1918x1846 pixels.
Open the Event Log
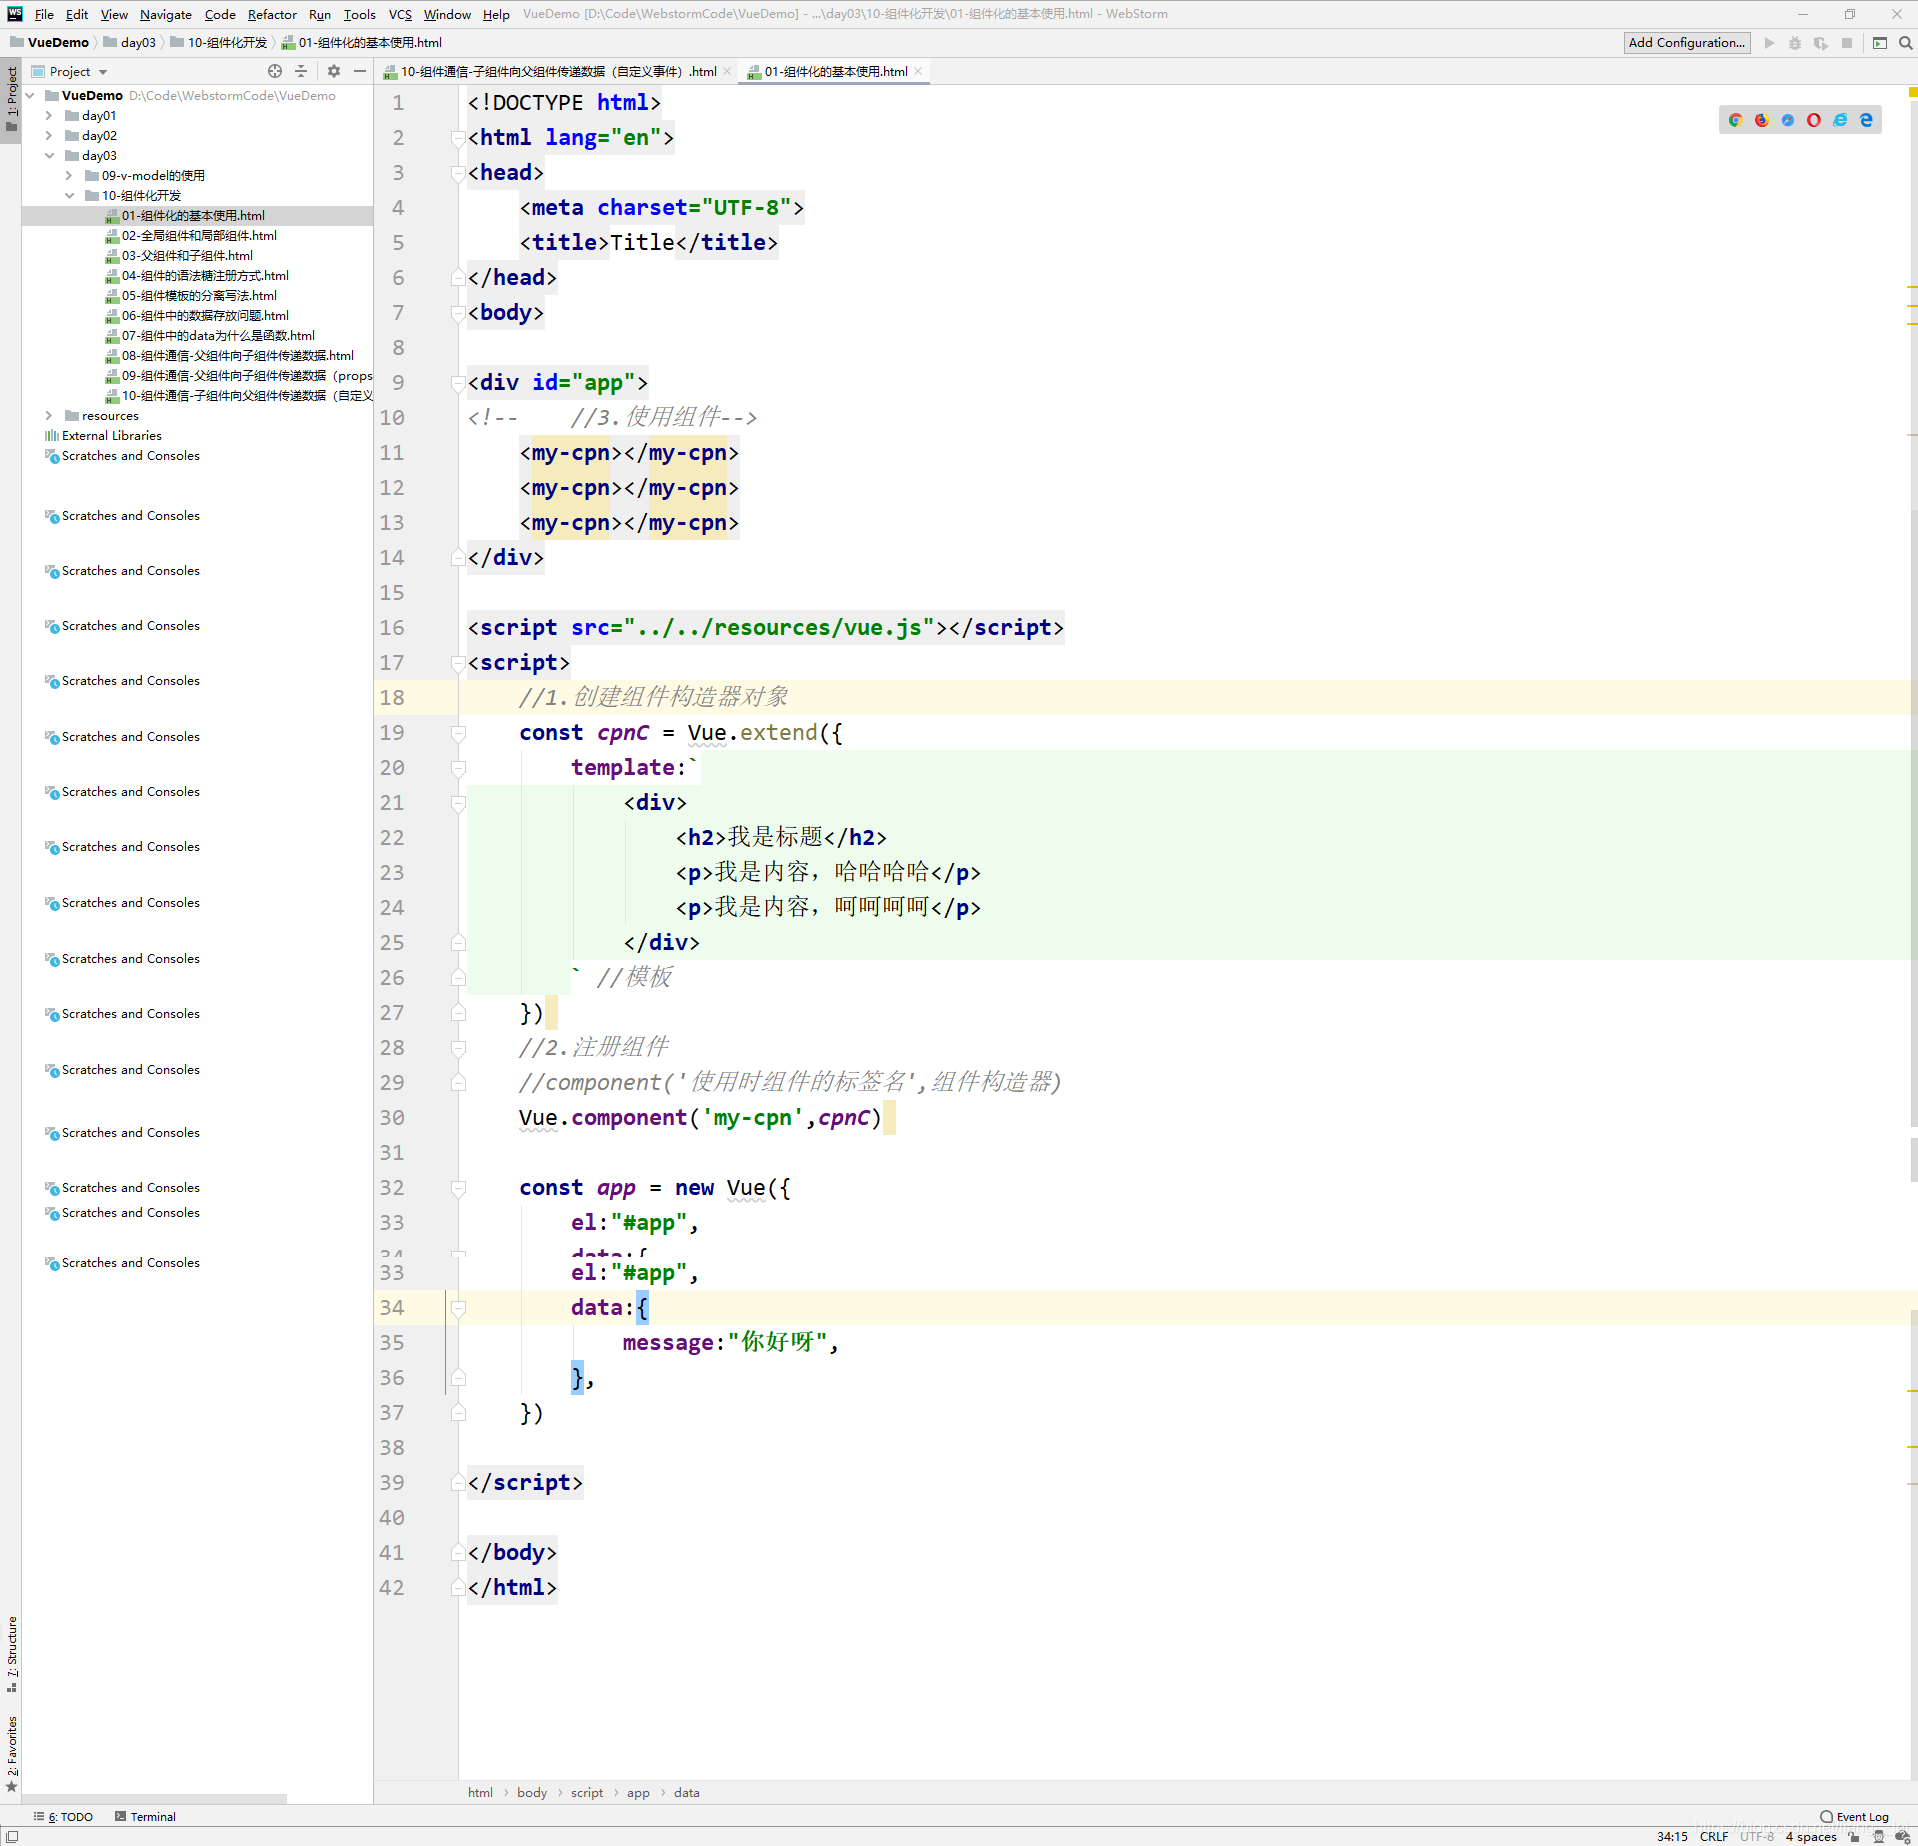1855,1817
